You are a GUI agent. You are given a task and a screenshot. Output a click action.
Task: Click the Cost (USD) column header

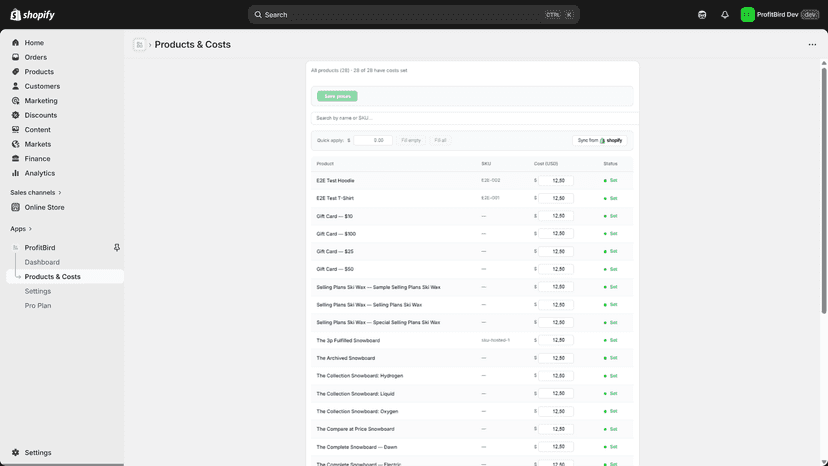coord(545,164)
